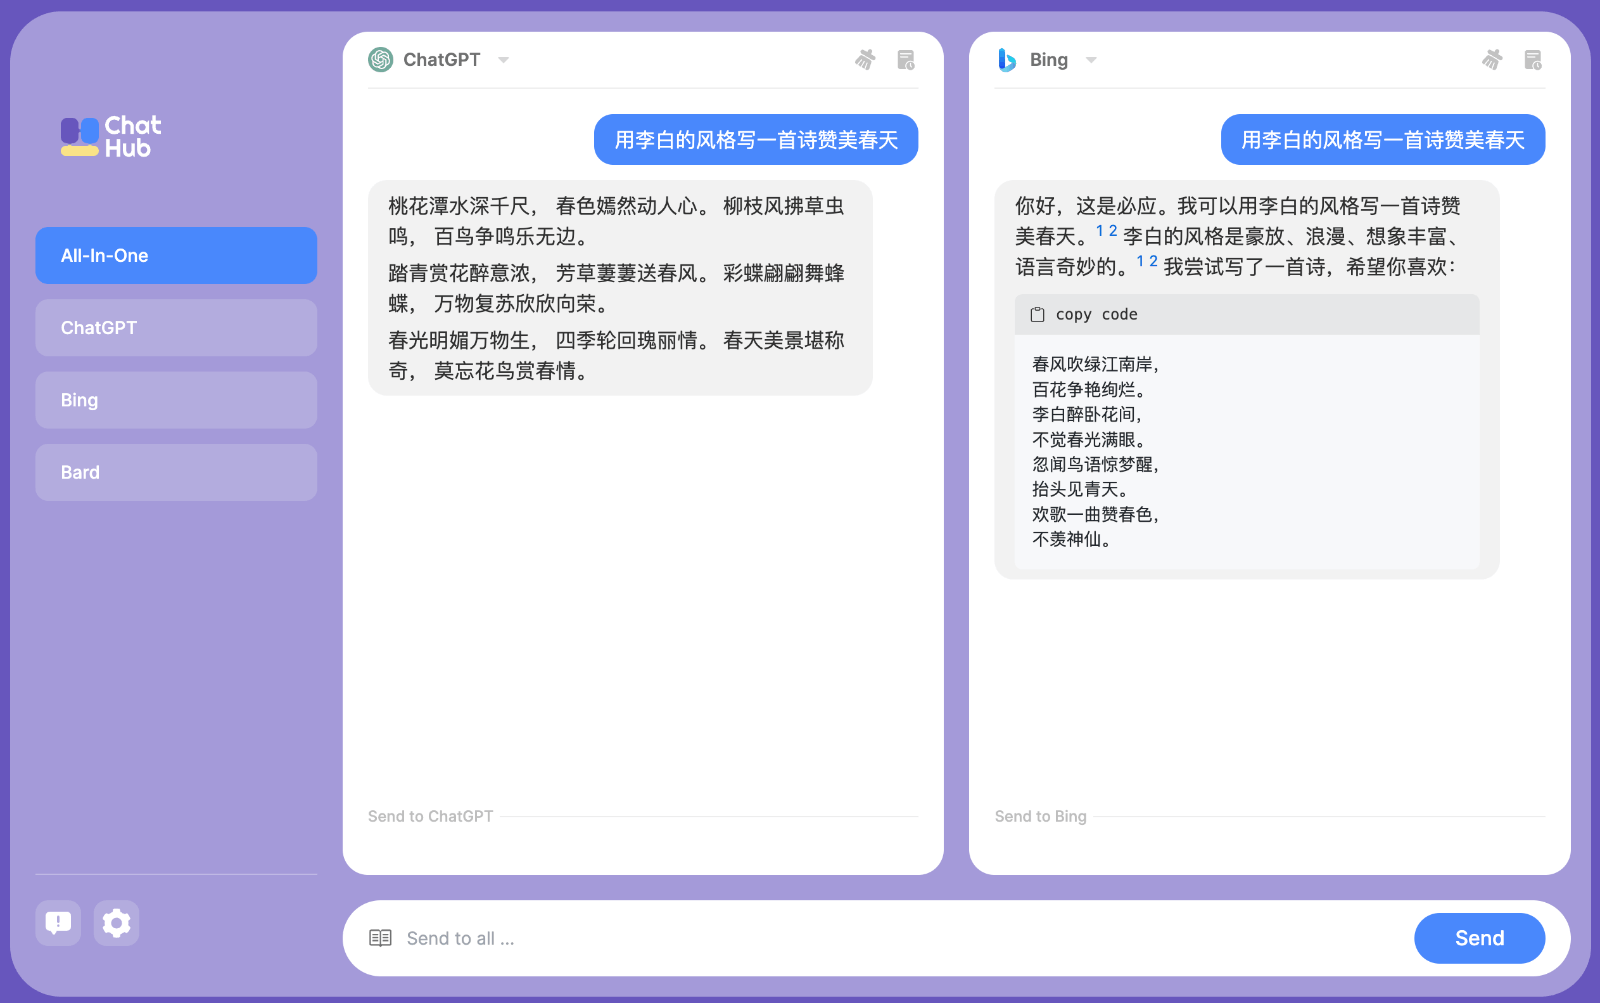Image resolution: width=1600 pixels, height=1003 pixels.
Task: Clear the ChatGPT conversation with broom icon
Action: pyautogui.click(x=865, y=60)
